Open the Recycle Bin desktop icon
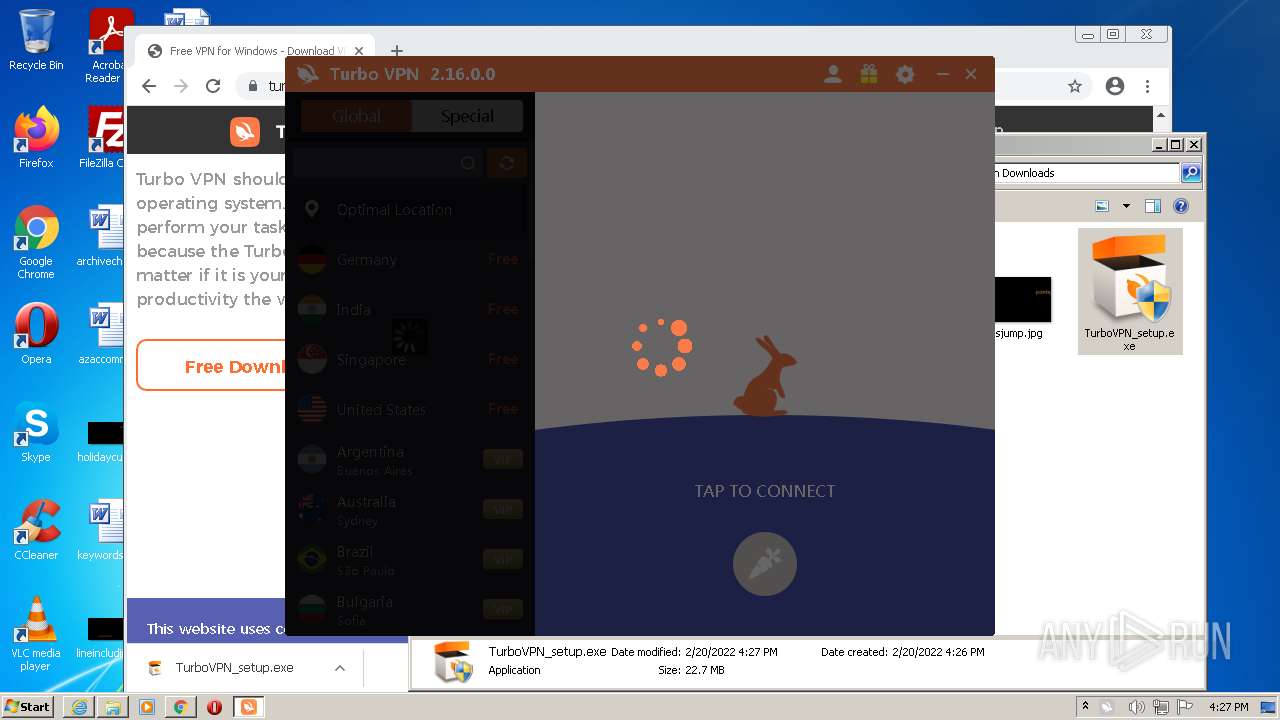The image size is (1280, 720). (36, 40)
